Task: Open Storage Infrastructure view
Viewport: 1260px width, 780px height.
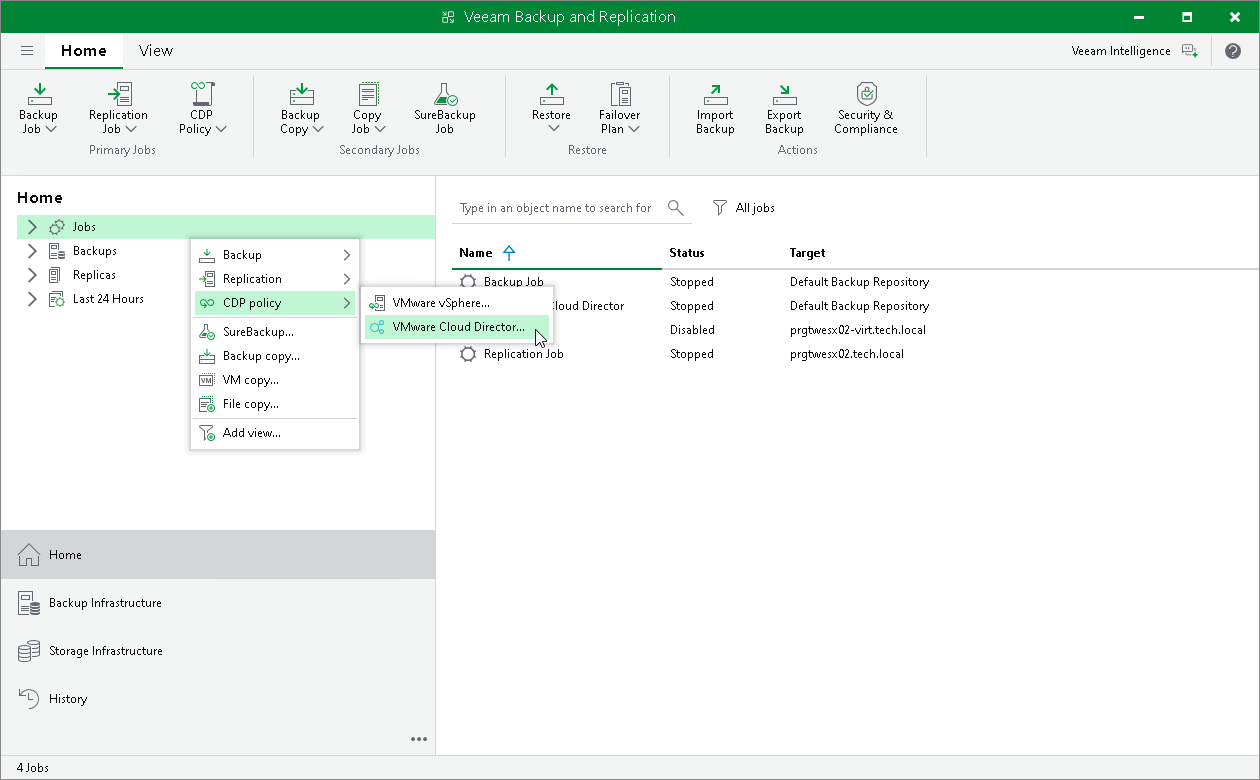Action: click(218, 650)
